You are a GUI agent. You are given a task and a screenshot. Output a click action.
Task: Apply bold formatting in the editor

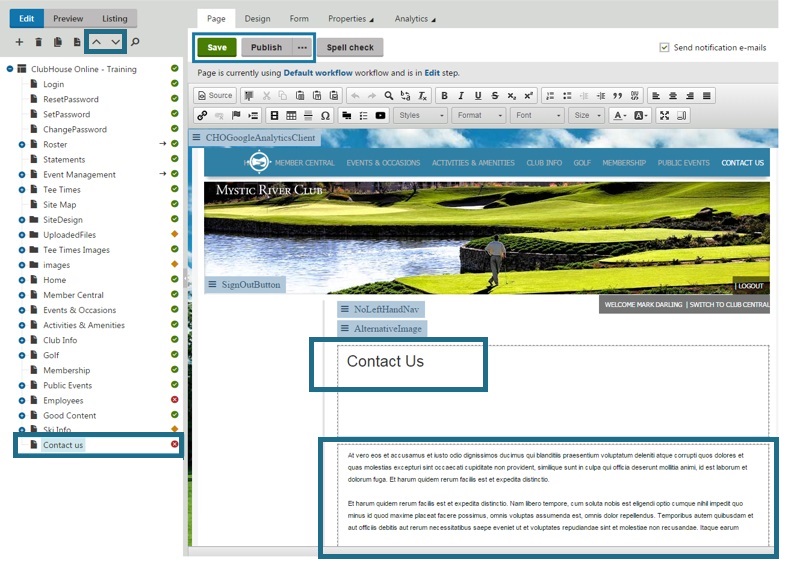click(443, 96)
